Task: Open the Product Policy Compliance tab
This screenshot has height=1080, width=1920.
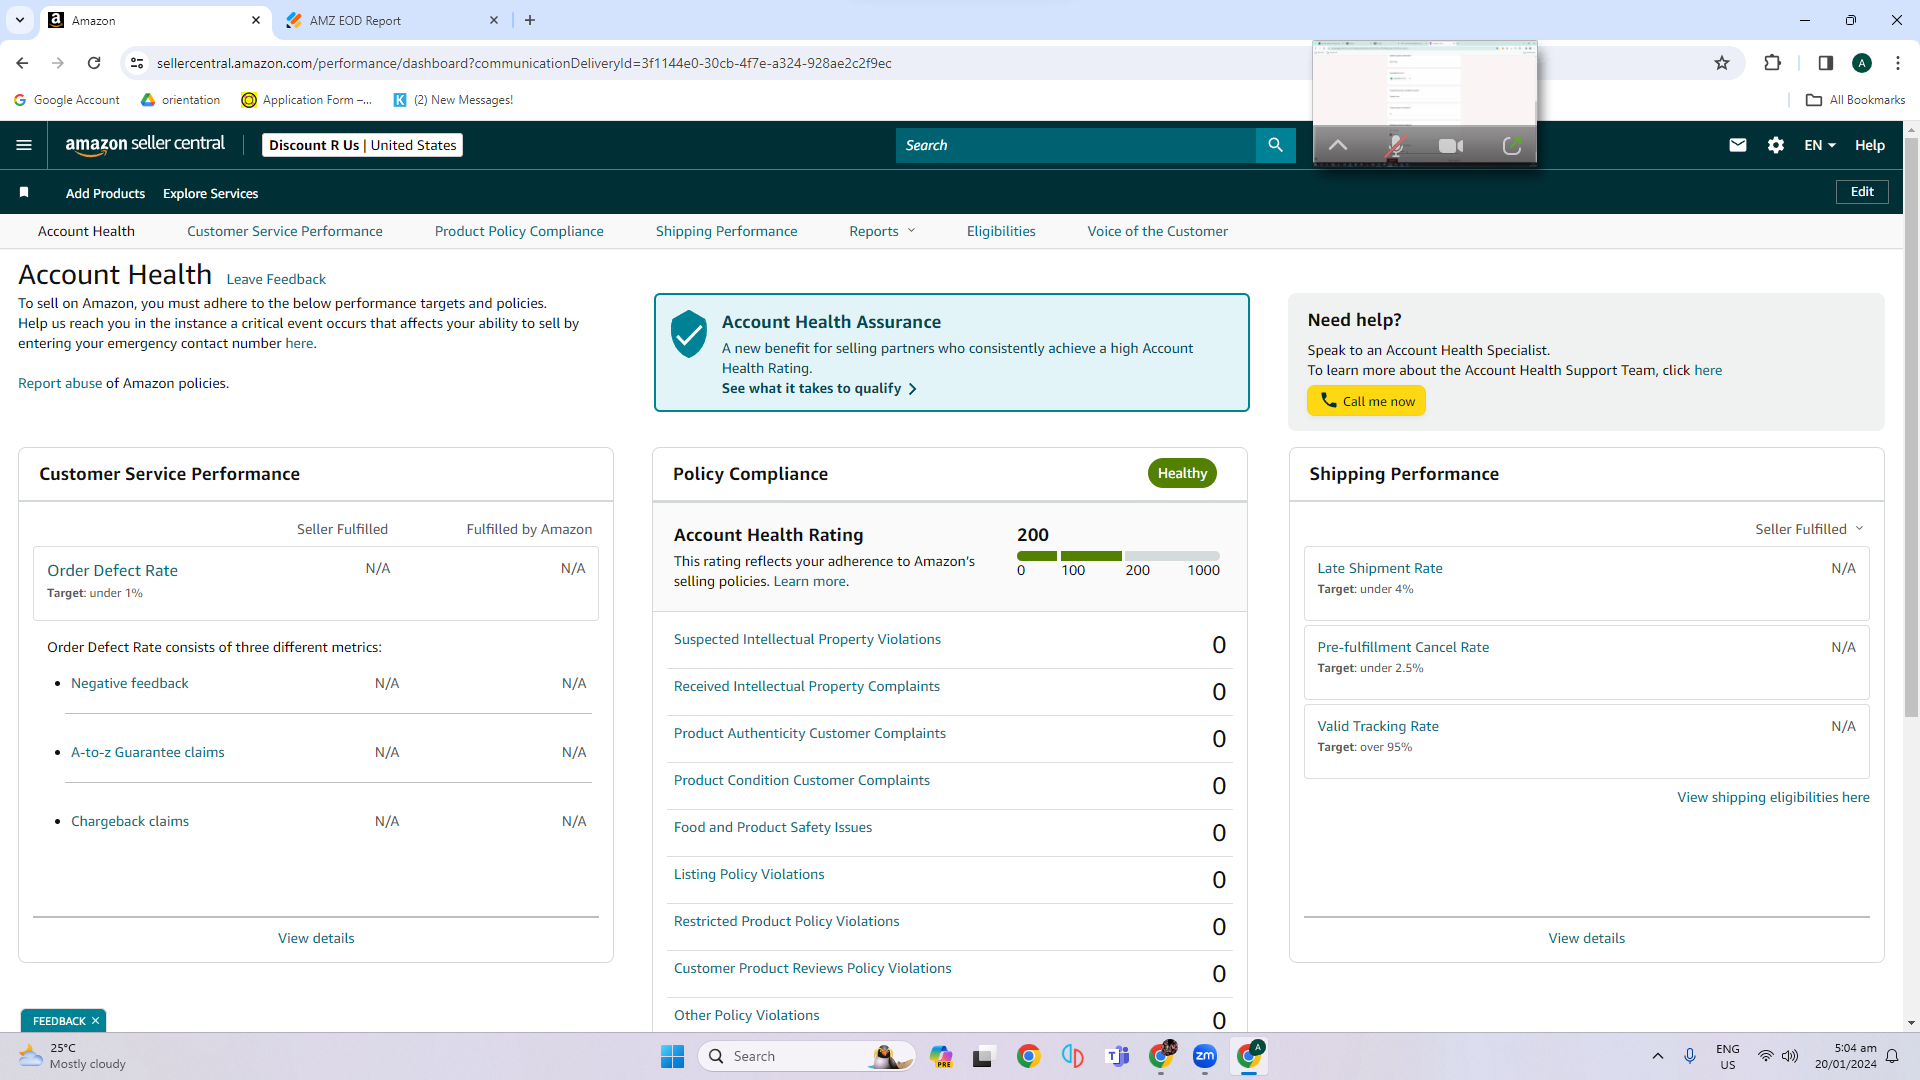Action: (x=519, y=231)
